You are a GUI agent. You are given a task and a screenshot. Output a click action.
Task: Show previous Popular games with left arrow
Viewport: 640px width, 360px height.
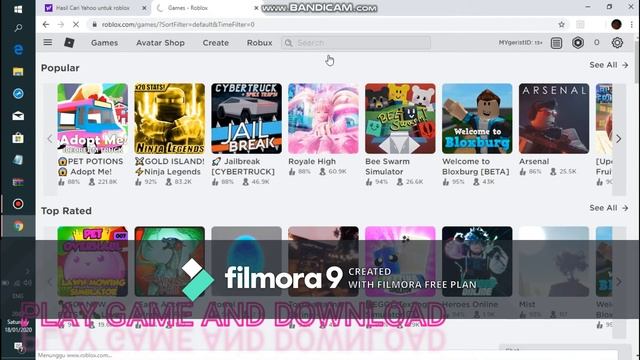(50, 139)
